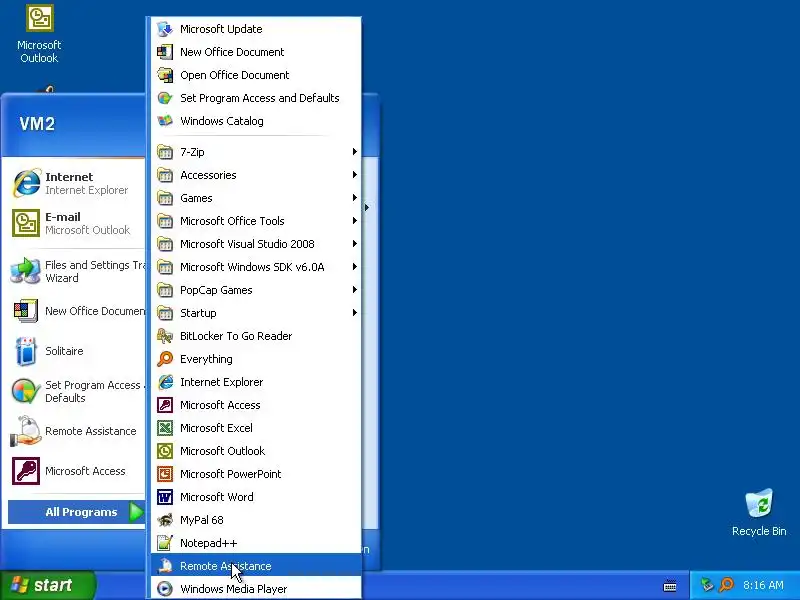Click the Microsoft Access icon in Start menu left pane
Image resolution: width=800 pixels, height=600 pixels.
[26, 470]
